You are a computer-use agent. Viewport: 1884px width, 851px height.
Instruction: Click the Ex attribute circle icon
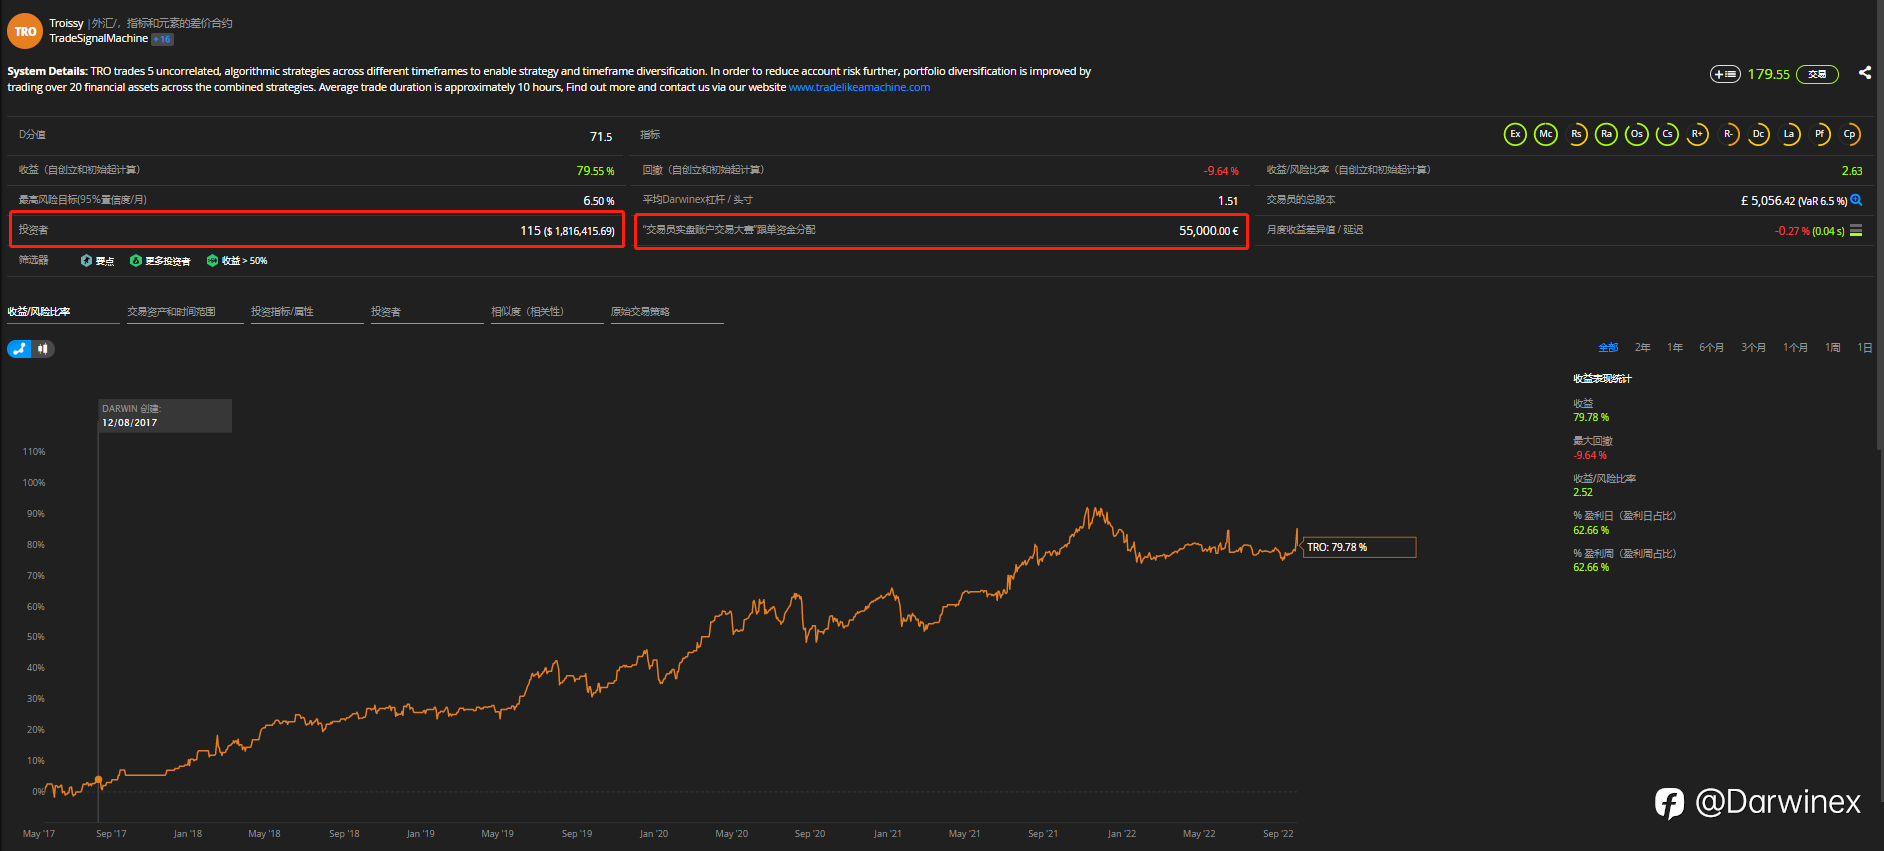point(1515,134)
